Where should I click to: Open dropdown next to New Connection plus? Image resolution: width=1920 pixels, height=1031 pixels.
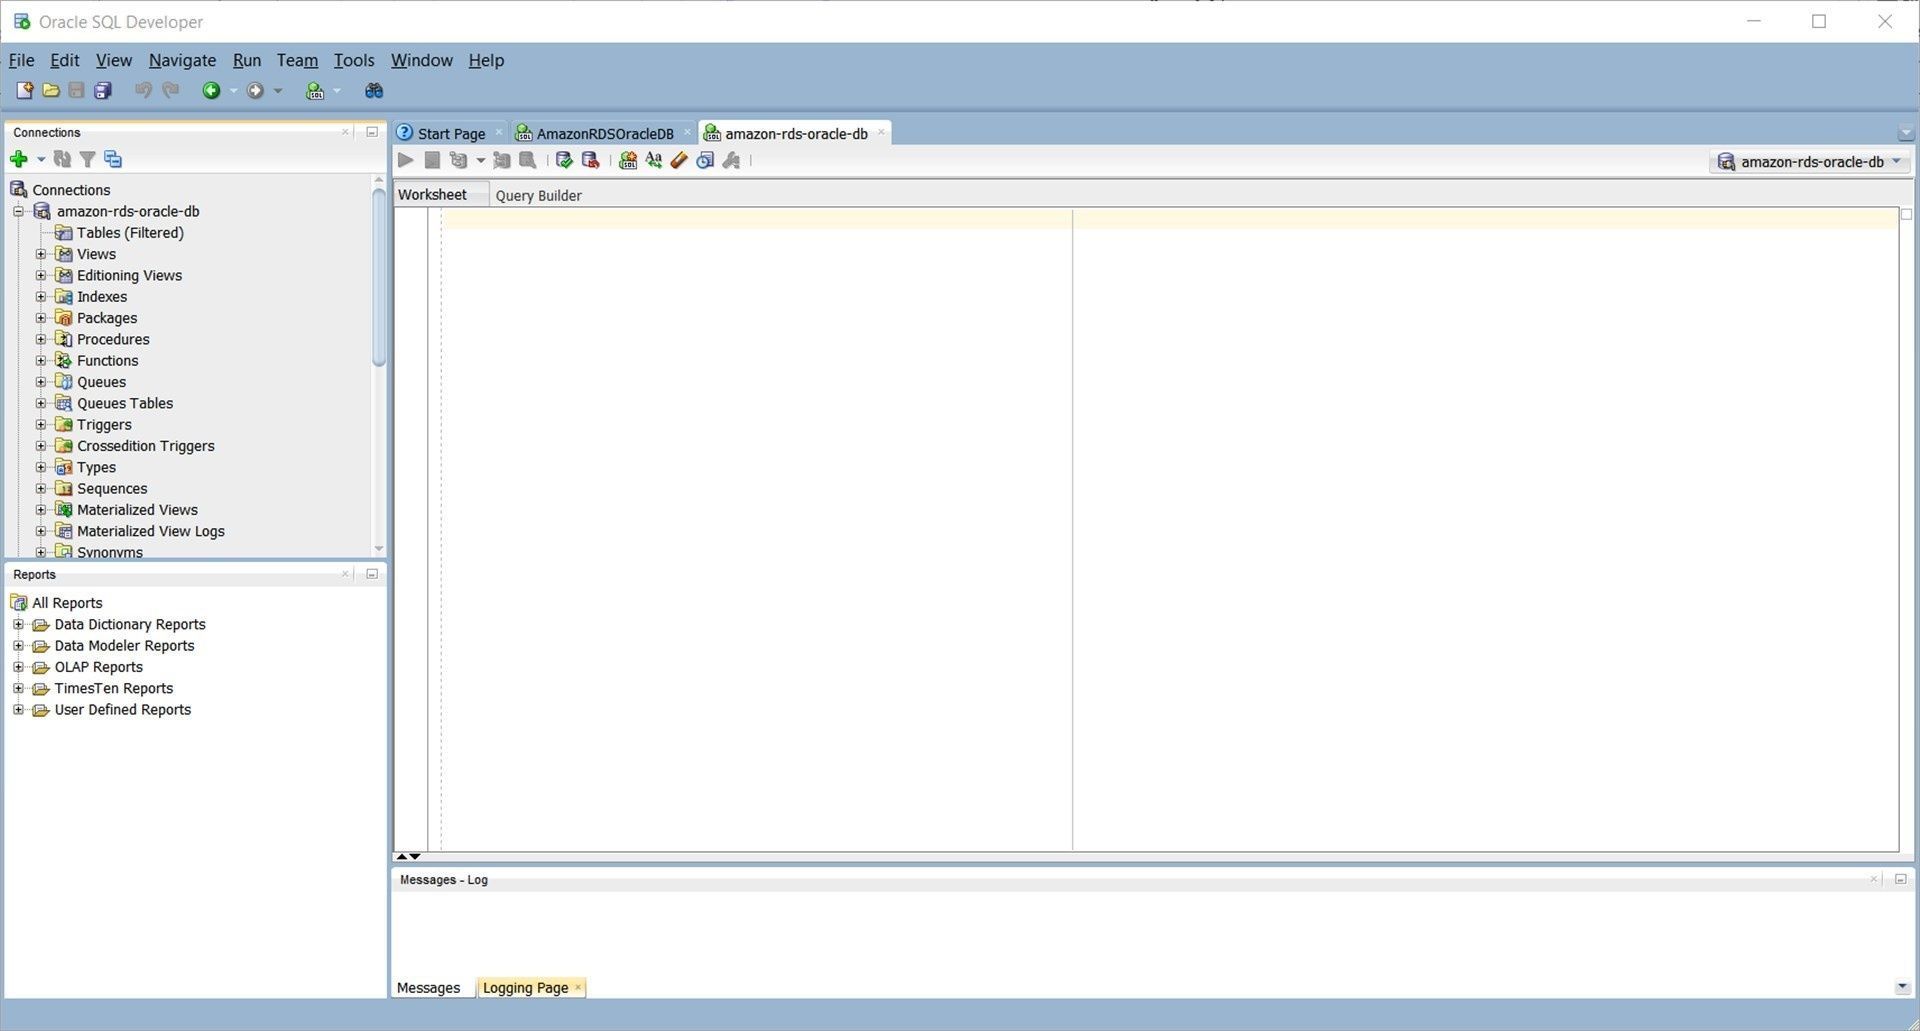tap(41, 159)
